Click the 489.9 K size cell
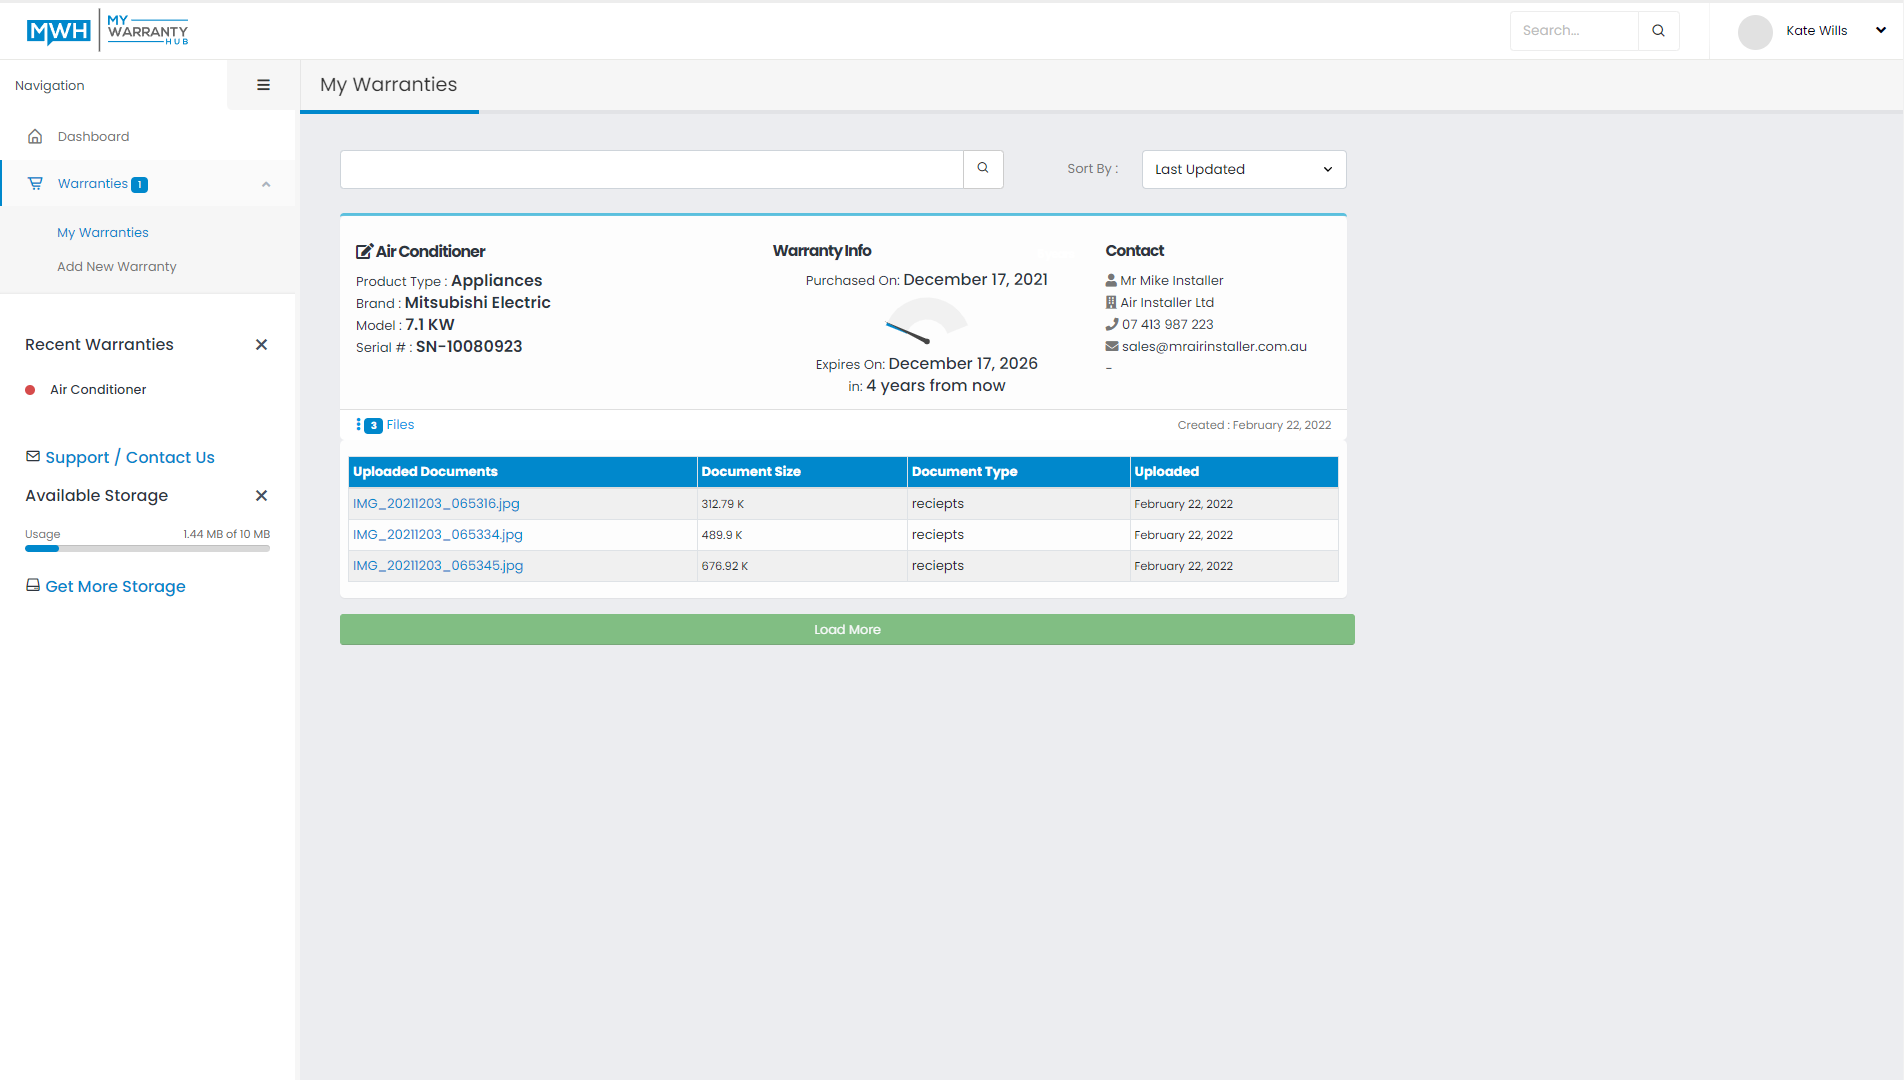The image size is (1904, 1080). pos(802,535)
